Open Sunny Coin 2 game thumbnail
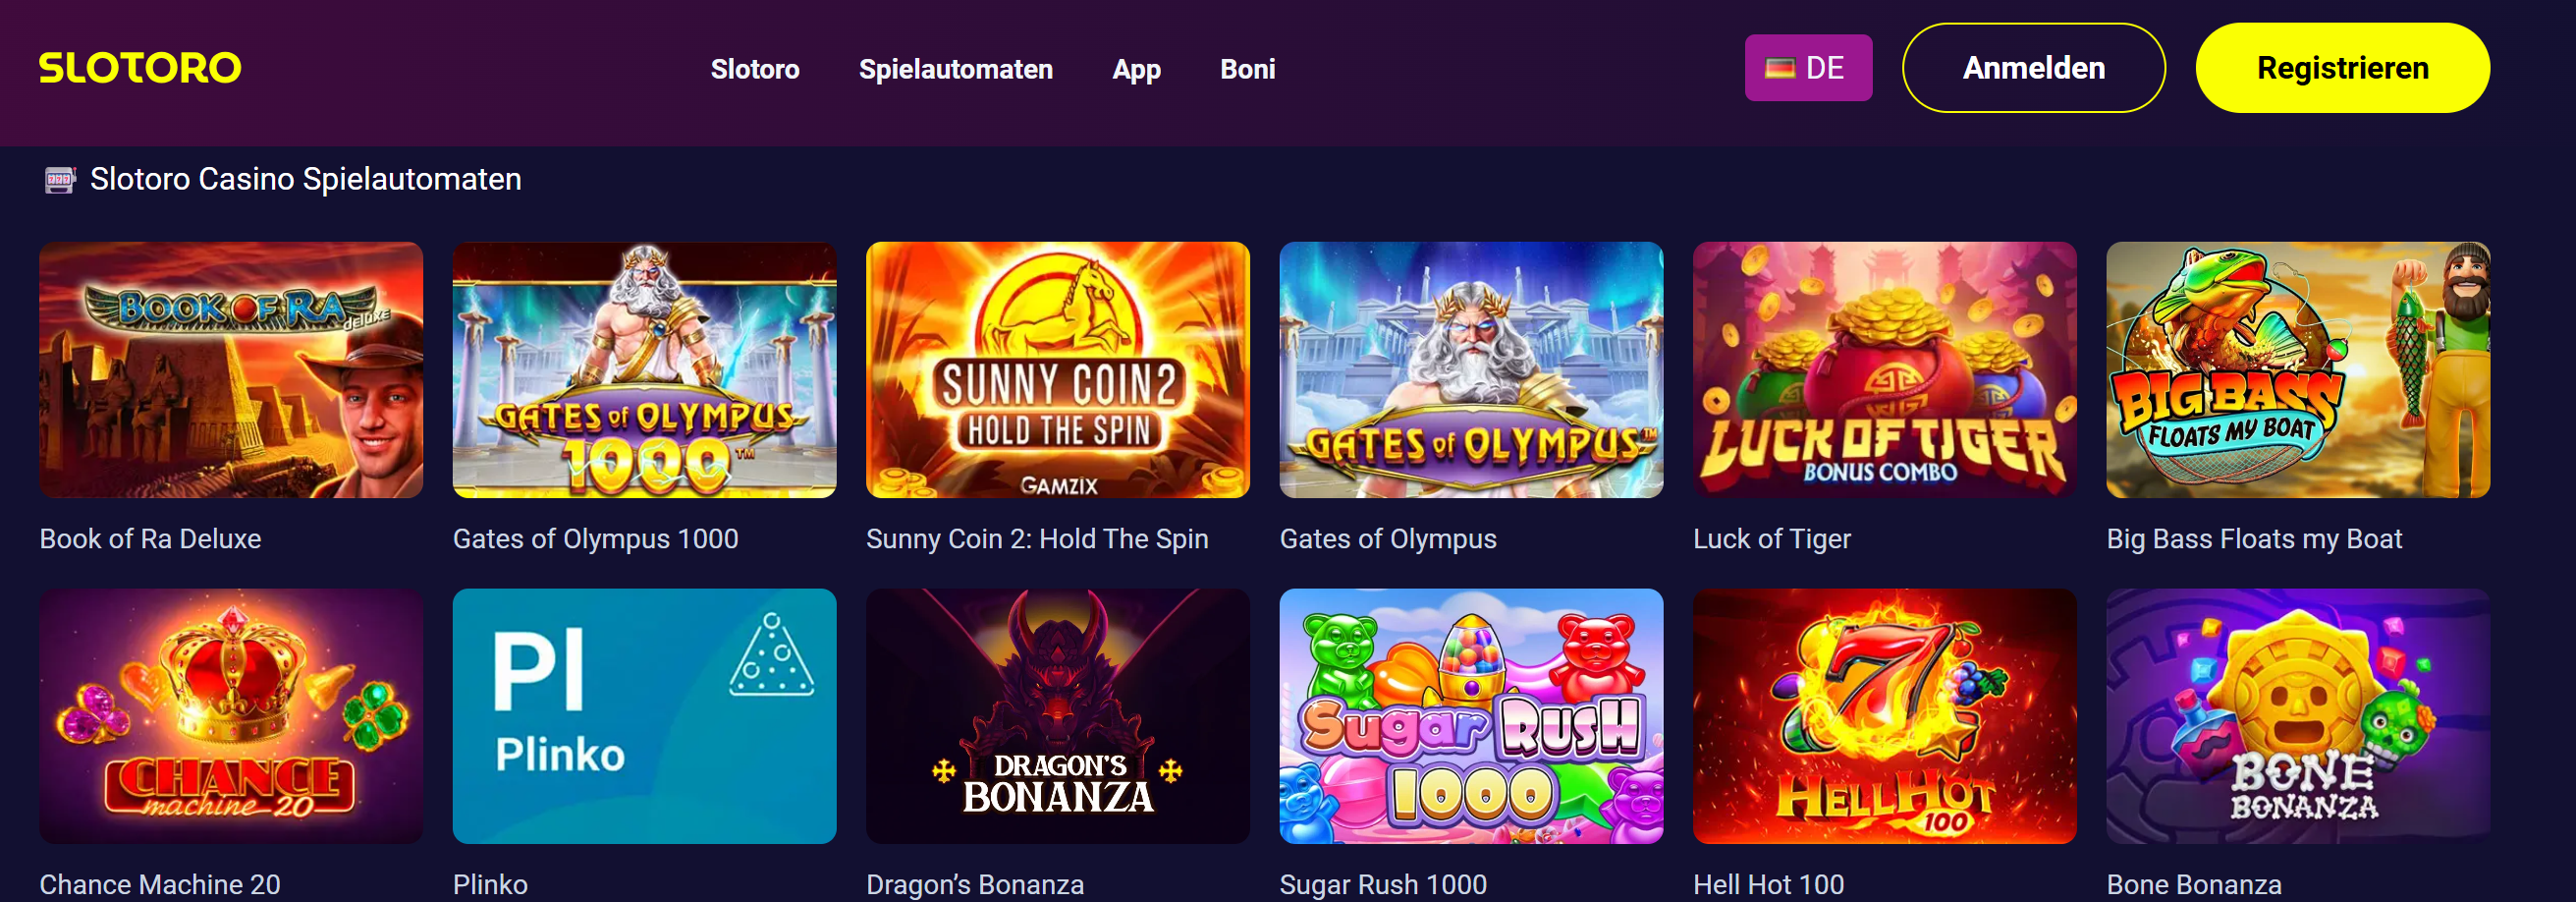2576x902 pixels. [1057, 370]
